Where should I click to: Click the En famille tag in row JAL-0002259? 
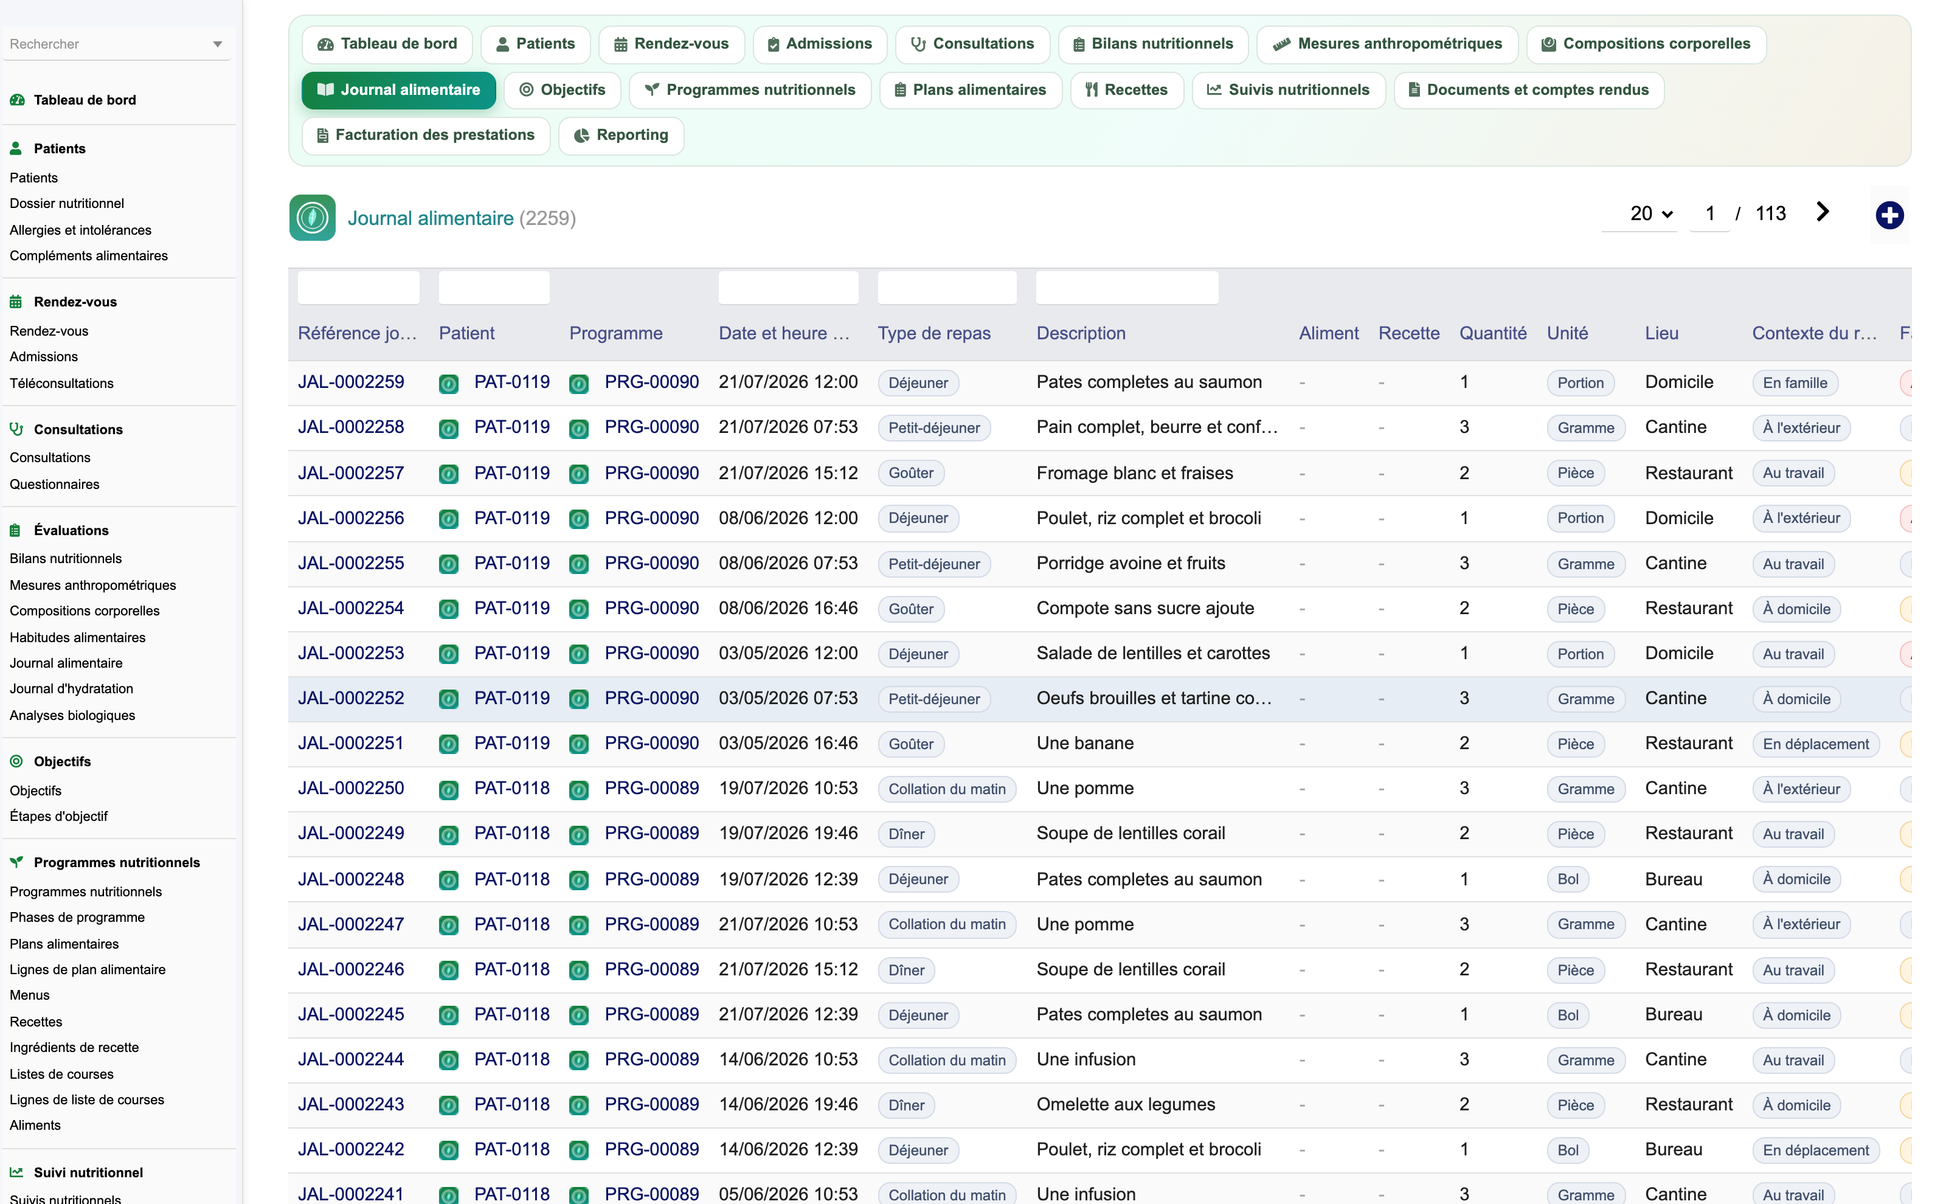point(1795,383)
